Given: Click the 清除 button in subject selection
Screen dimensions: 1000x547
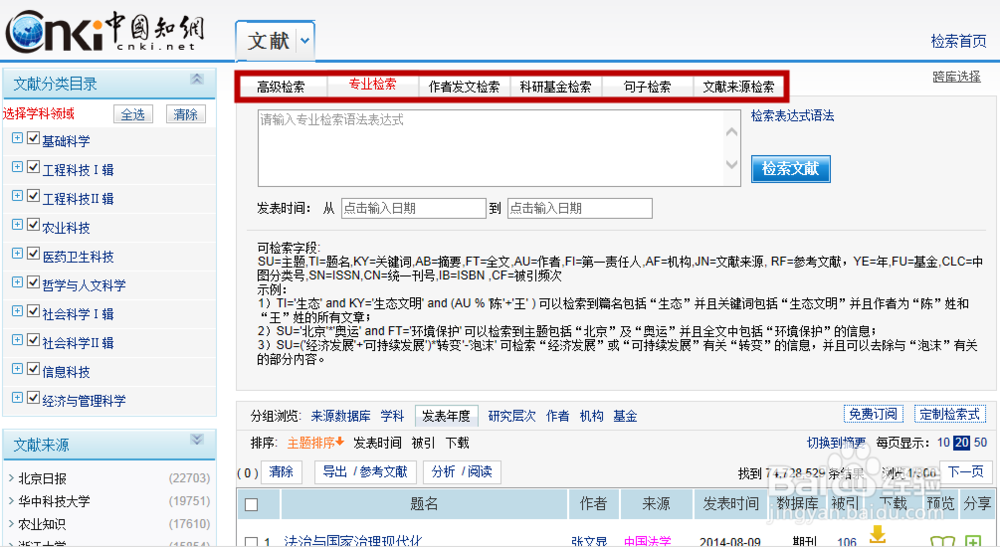Looking at the screenshot, I should 186,114.
